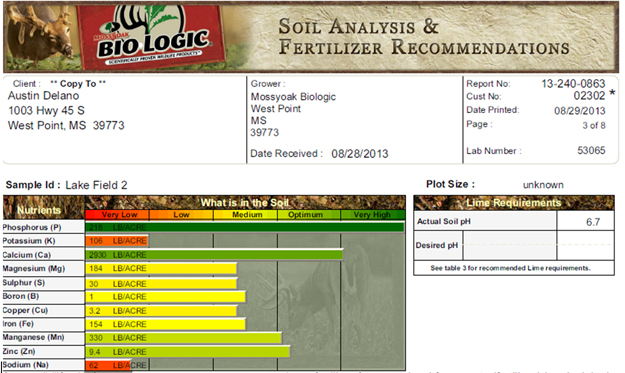Image resolution: width=625 pixels, height=373 pixels.
Task: Click the Mossy Oak BioLogic logo
Action: click(x=151, y=36)
